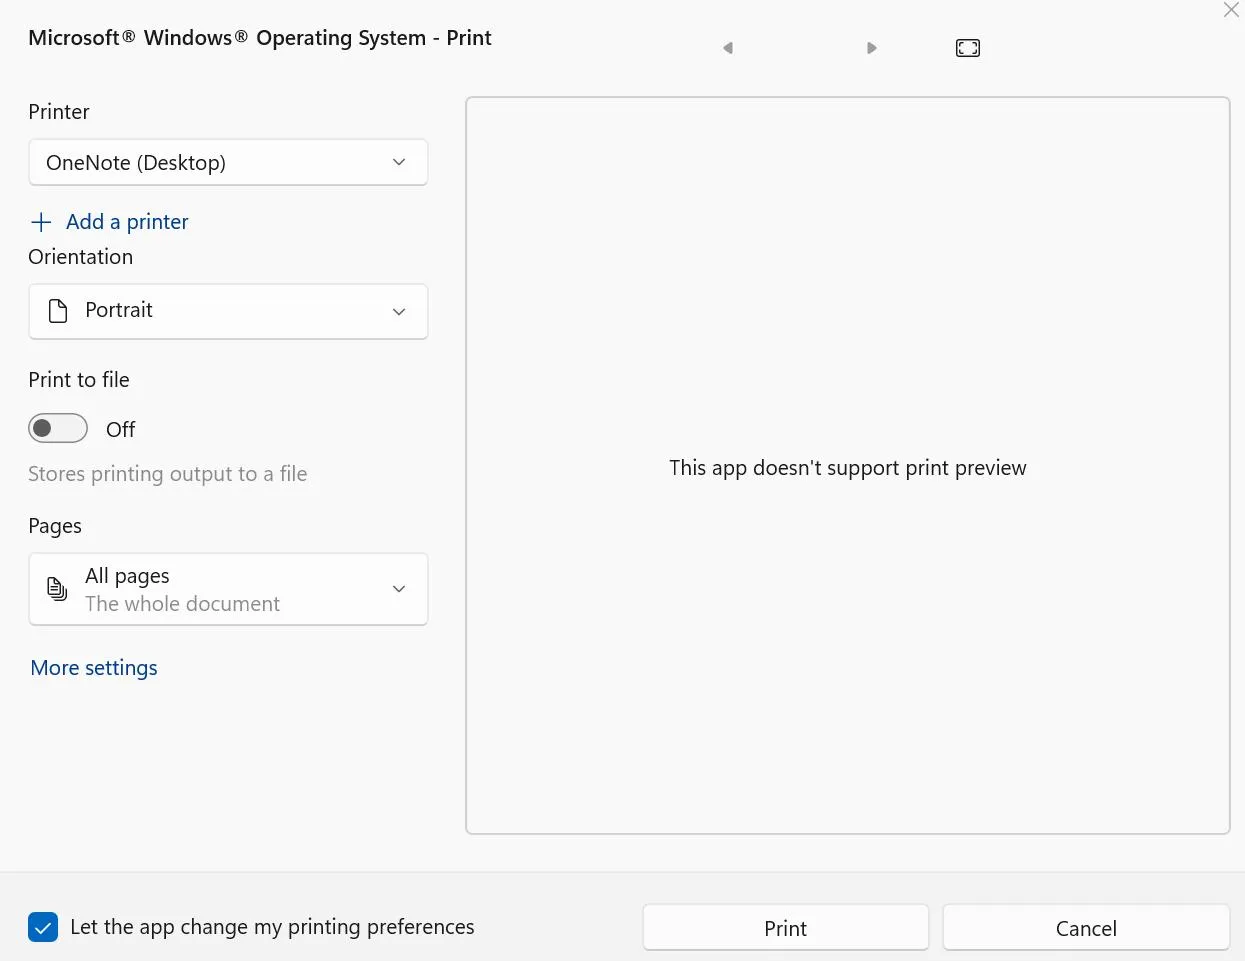Open the Pages dropdown showing All pages
Viewport: 1245px width, 961px height.
click(x=228, y=589)
